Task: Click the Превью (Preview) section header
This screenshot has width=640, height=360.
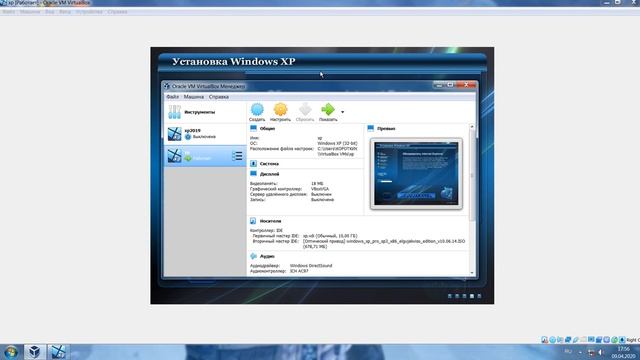Action: coord(386,129)
